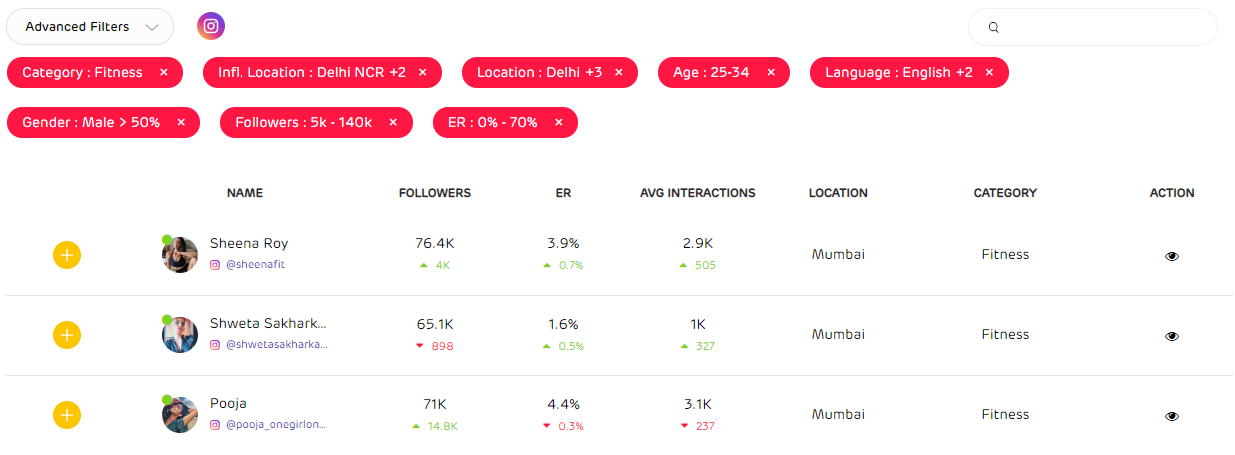This screenshot has height=455, width=1235.
Task: Click the search magnifier icon
Action: [993, 28]
